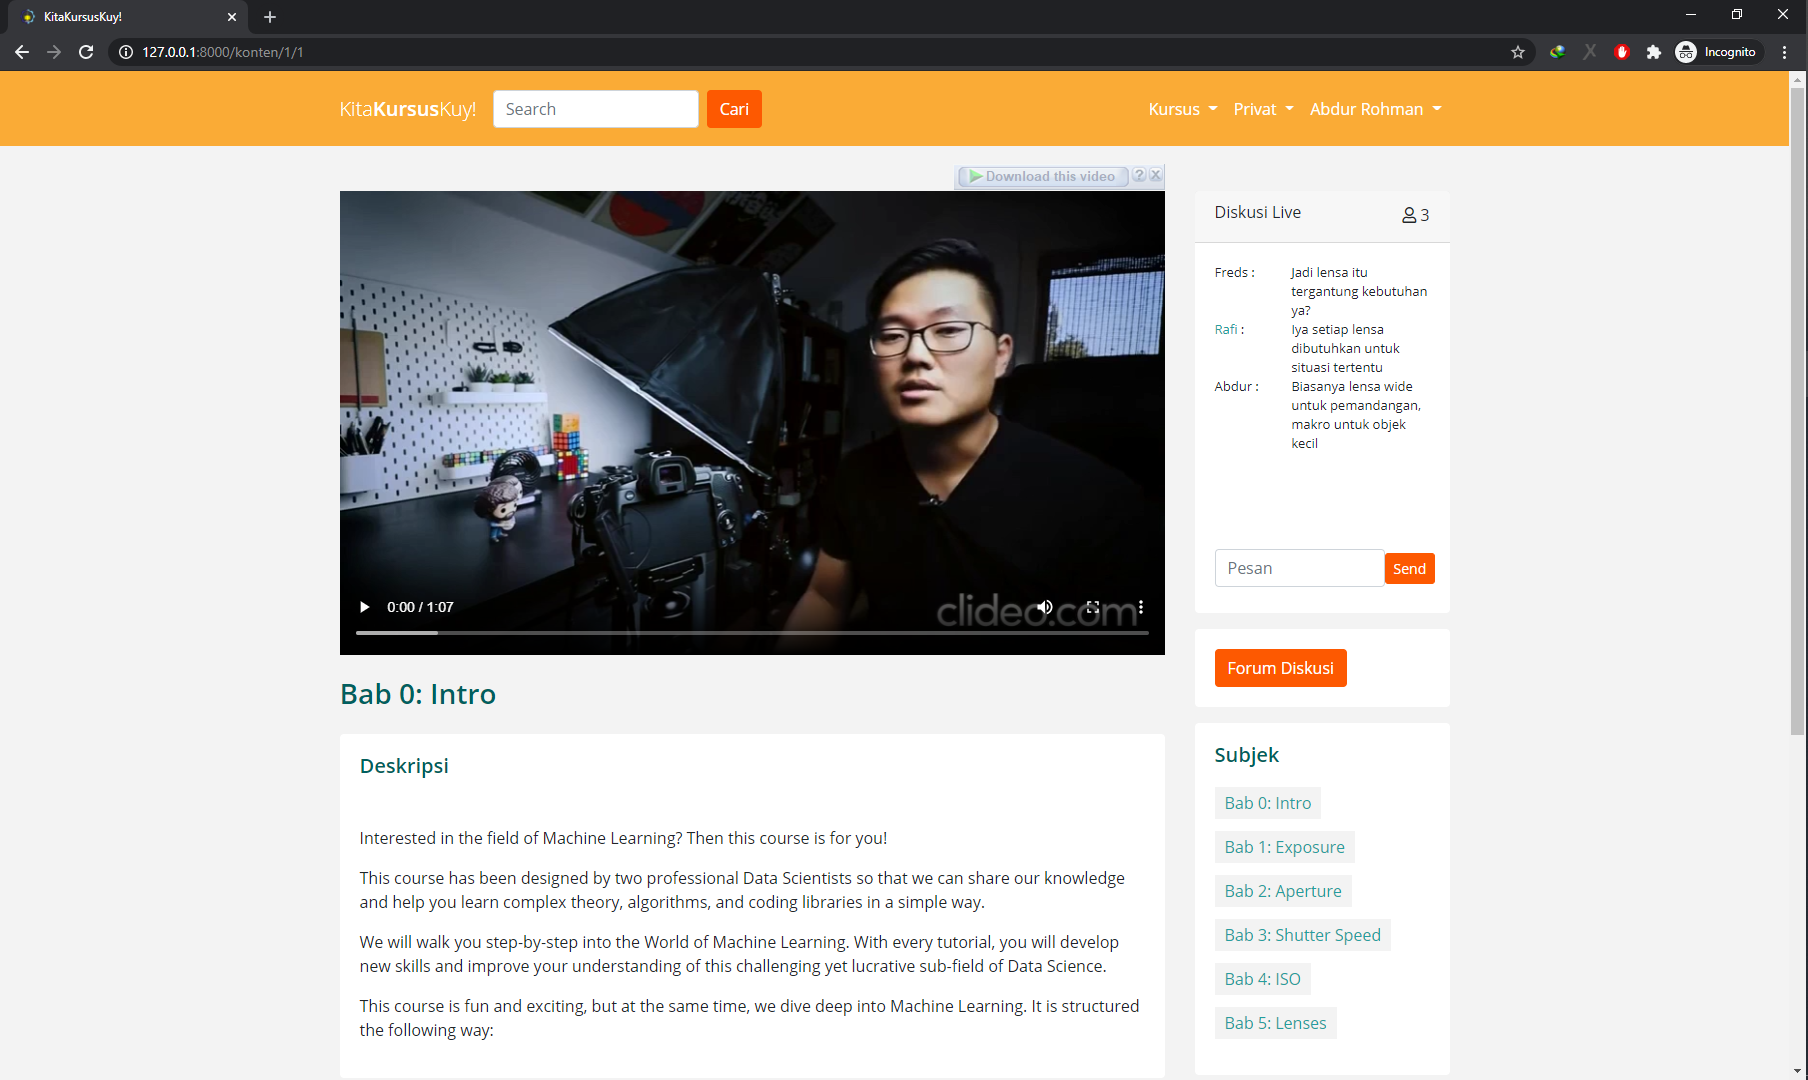Focus the Pesan message field
Screen dimensions: 1808x1080
click(x=1299, y=568)
